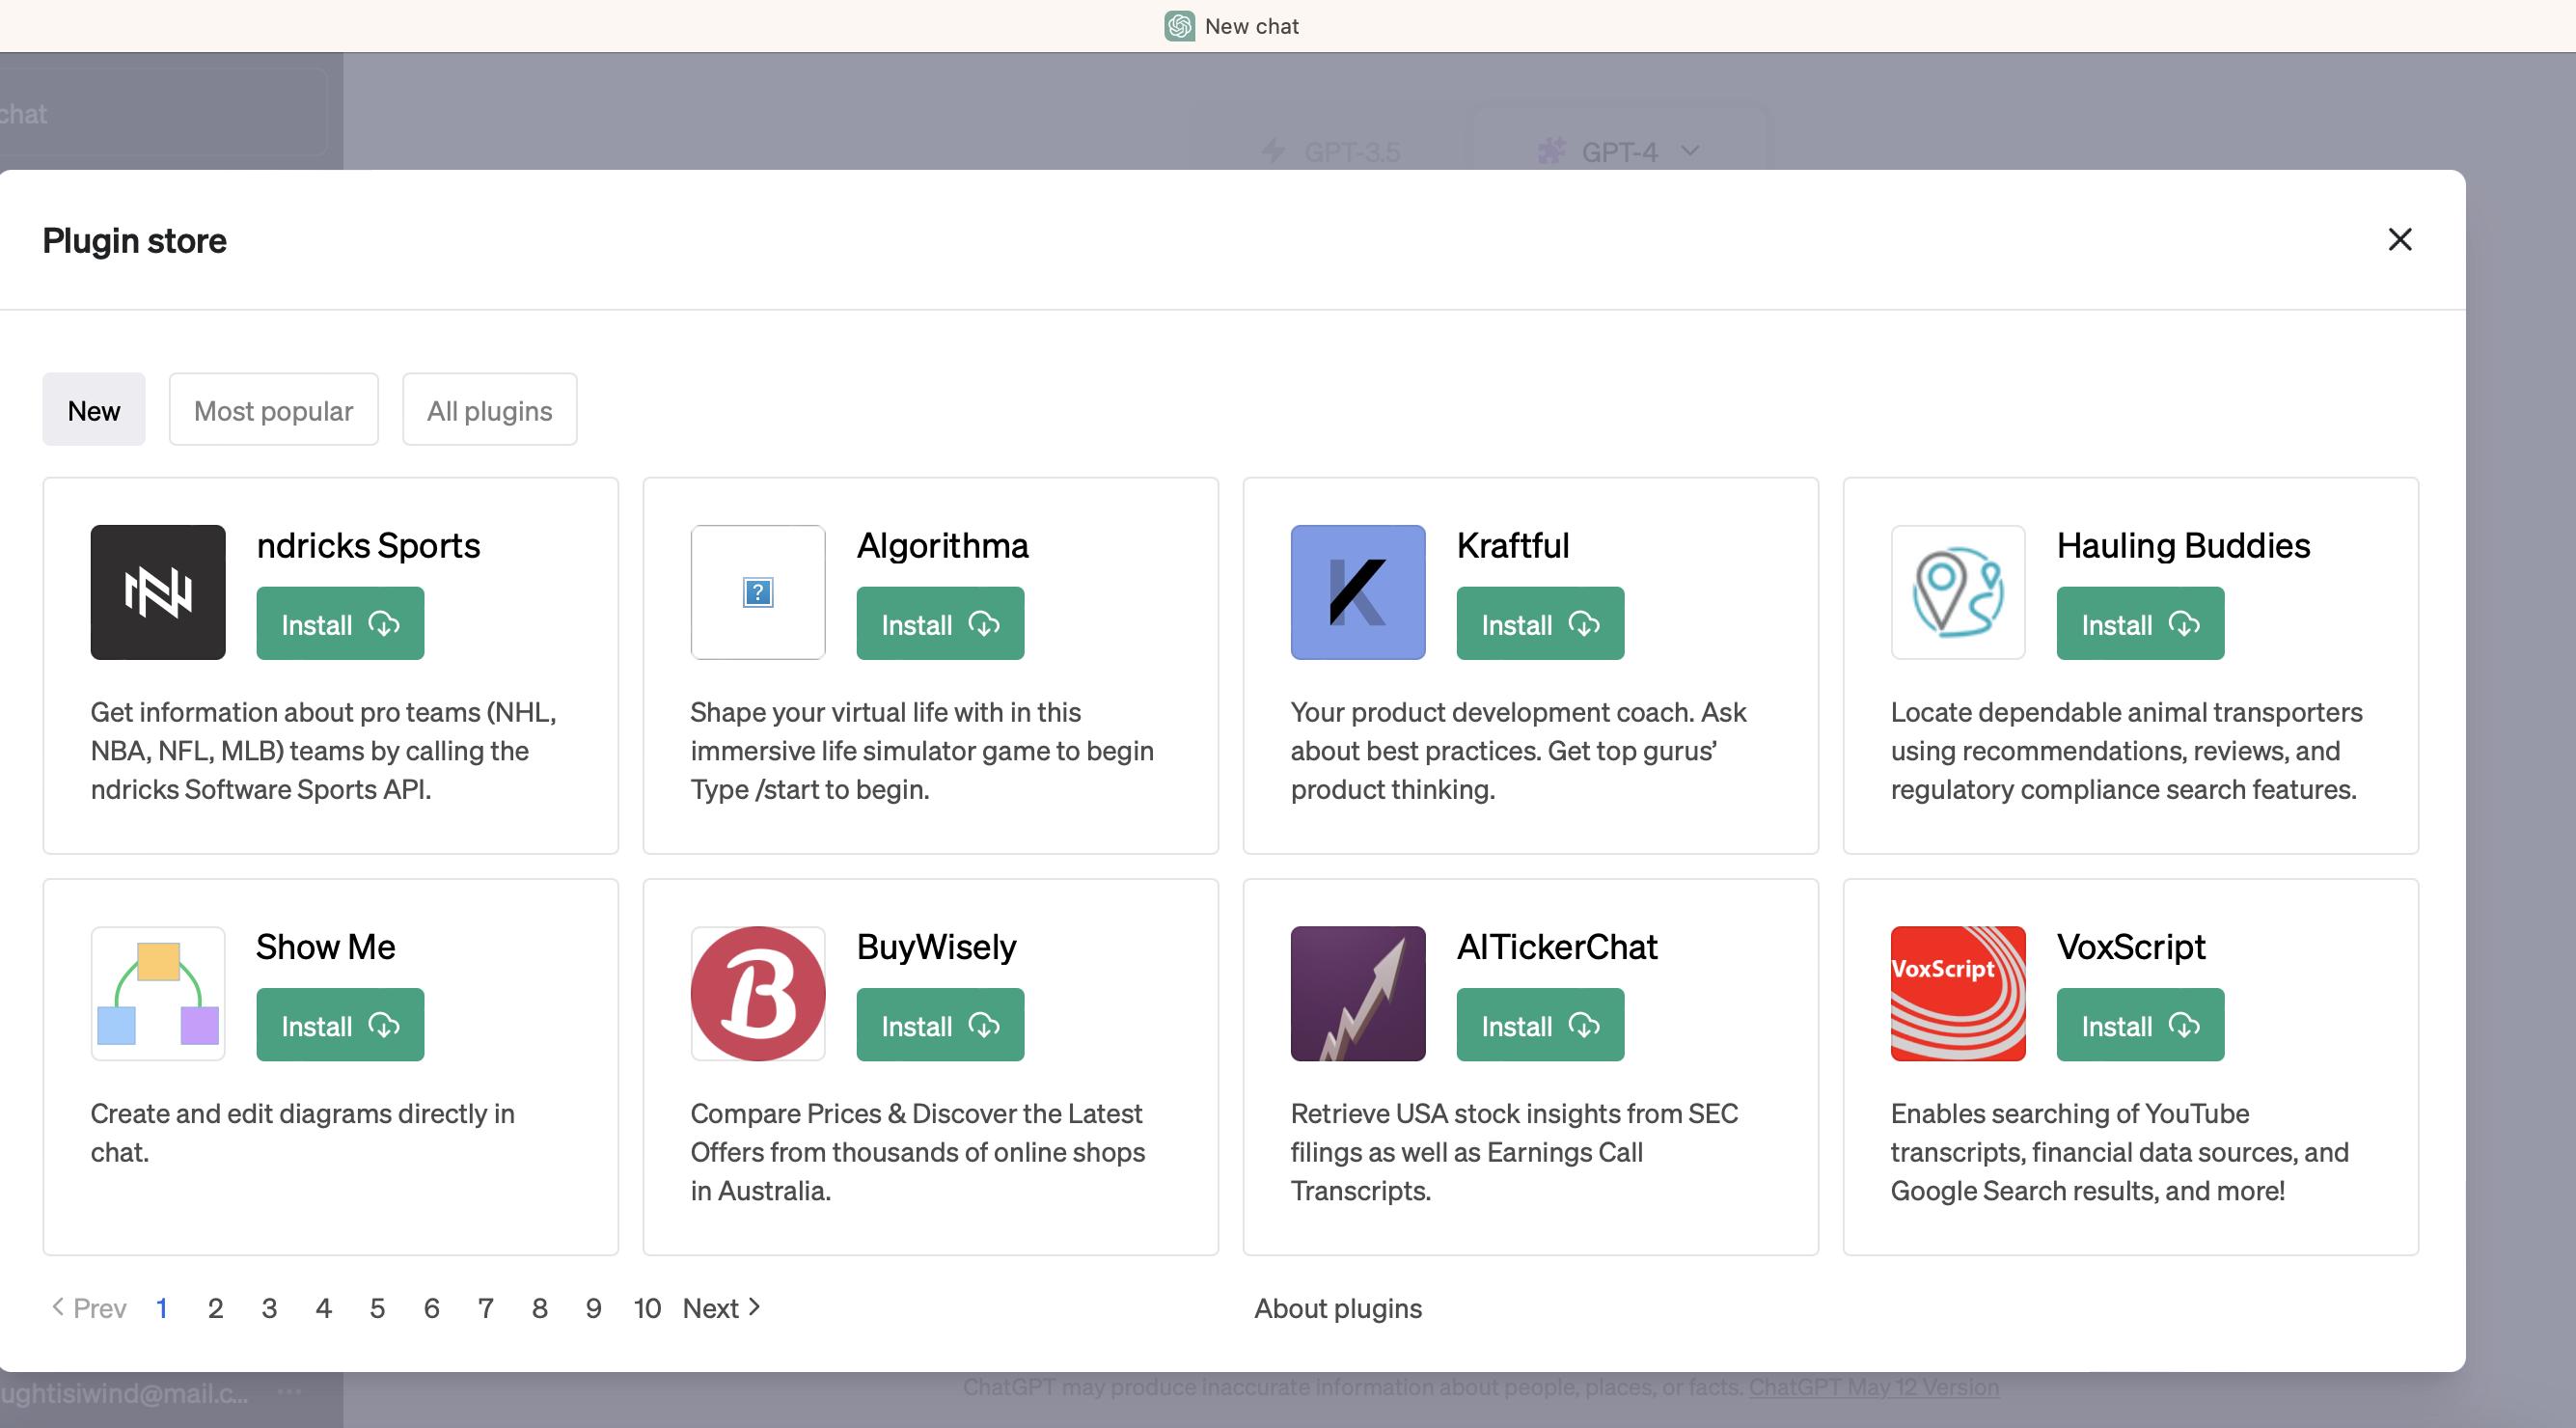Select the New plugins tab

pyautogui.click(x=94, y=410)
